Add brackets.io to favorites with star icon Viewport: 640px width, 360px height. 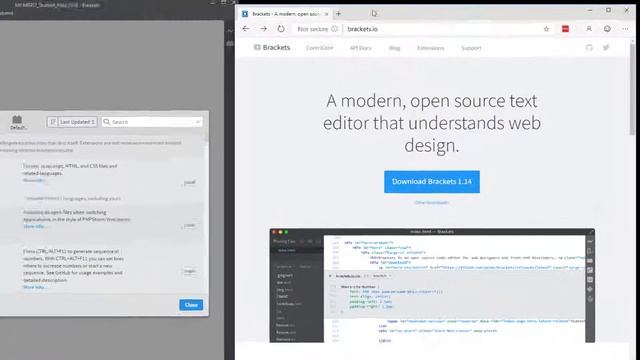point(546,29)
